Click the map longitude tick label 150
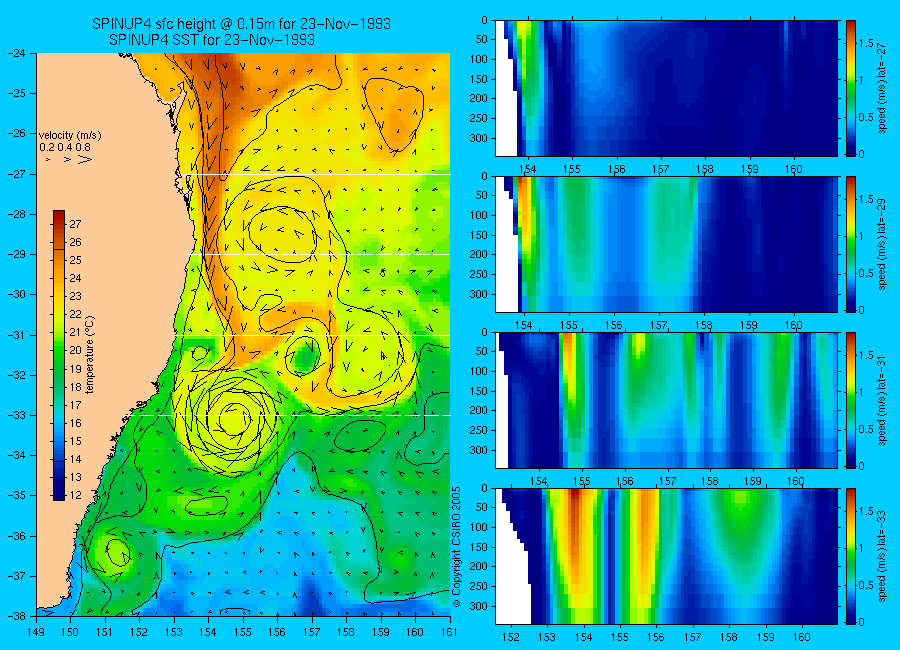Screen dimensions: 900x650 [70, 632]
